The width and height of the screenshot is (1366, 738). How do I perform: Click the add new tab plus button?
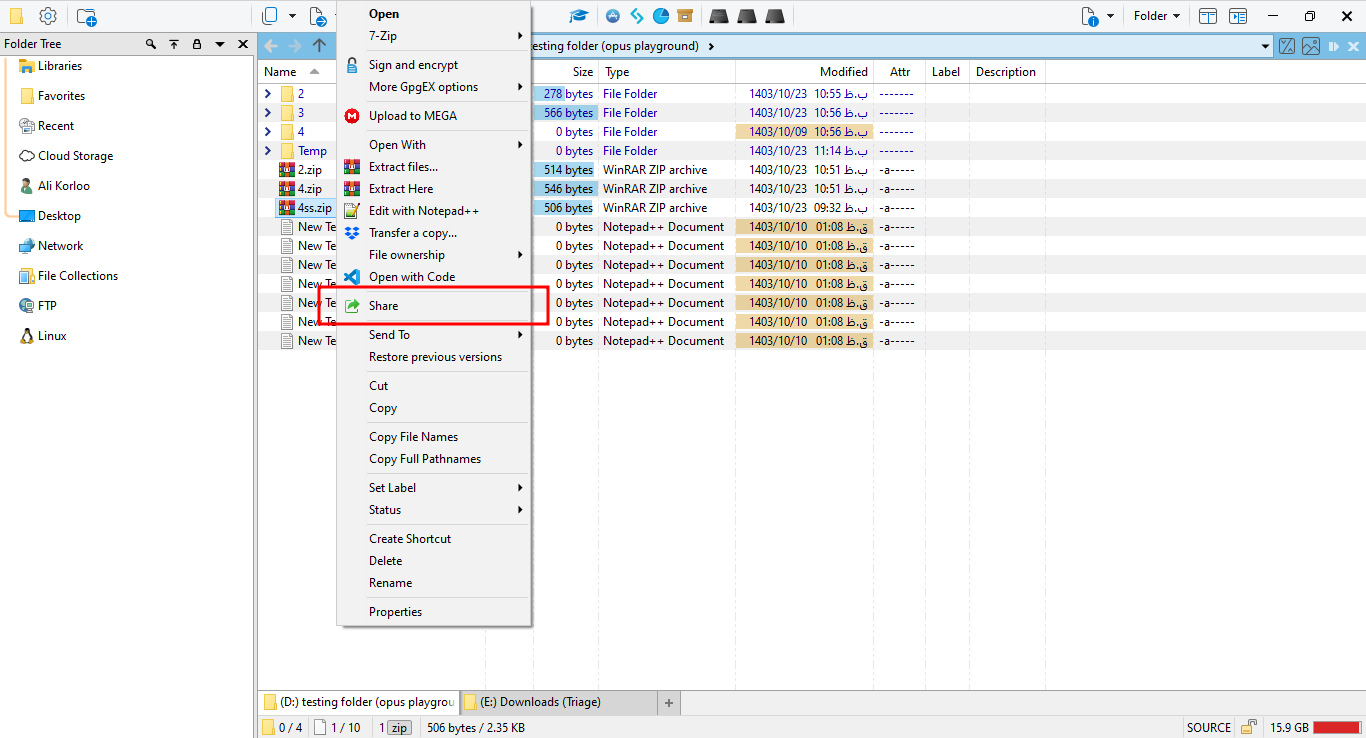click(x=669, y=702)
